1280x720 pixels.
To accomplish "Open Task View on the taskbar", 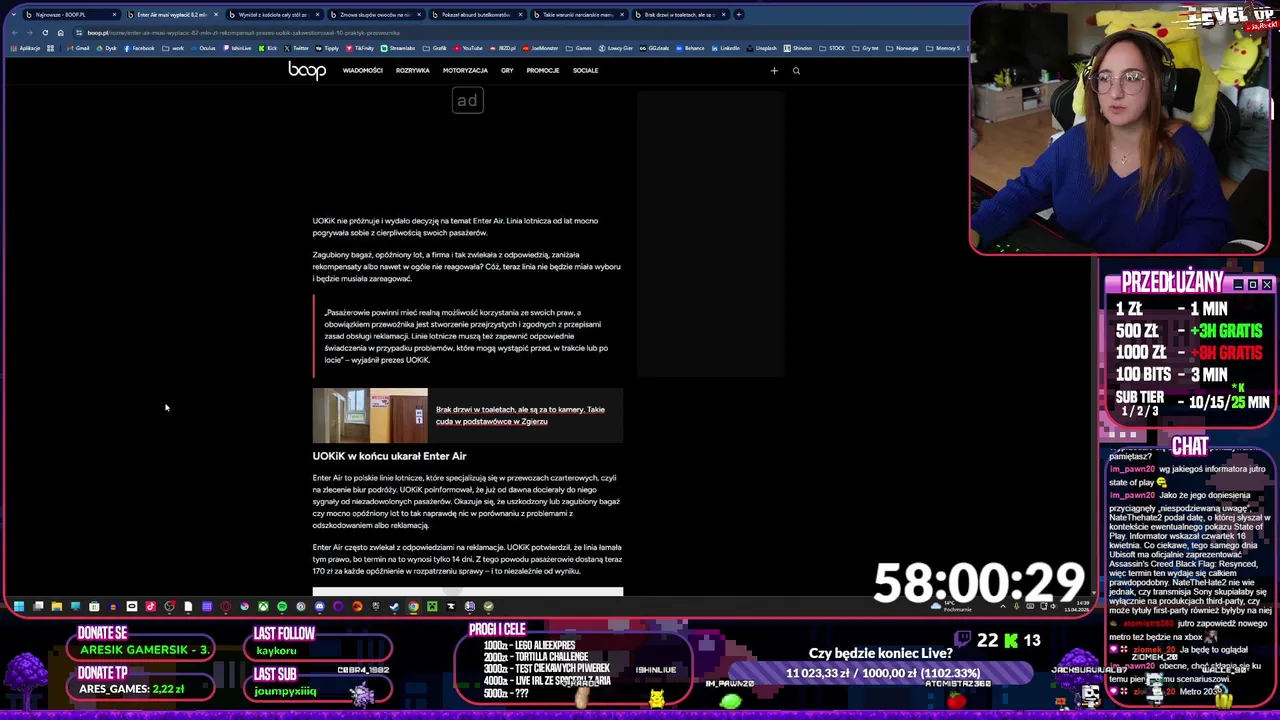I will click(x=38, y=606).
